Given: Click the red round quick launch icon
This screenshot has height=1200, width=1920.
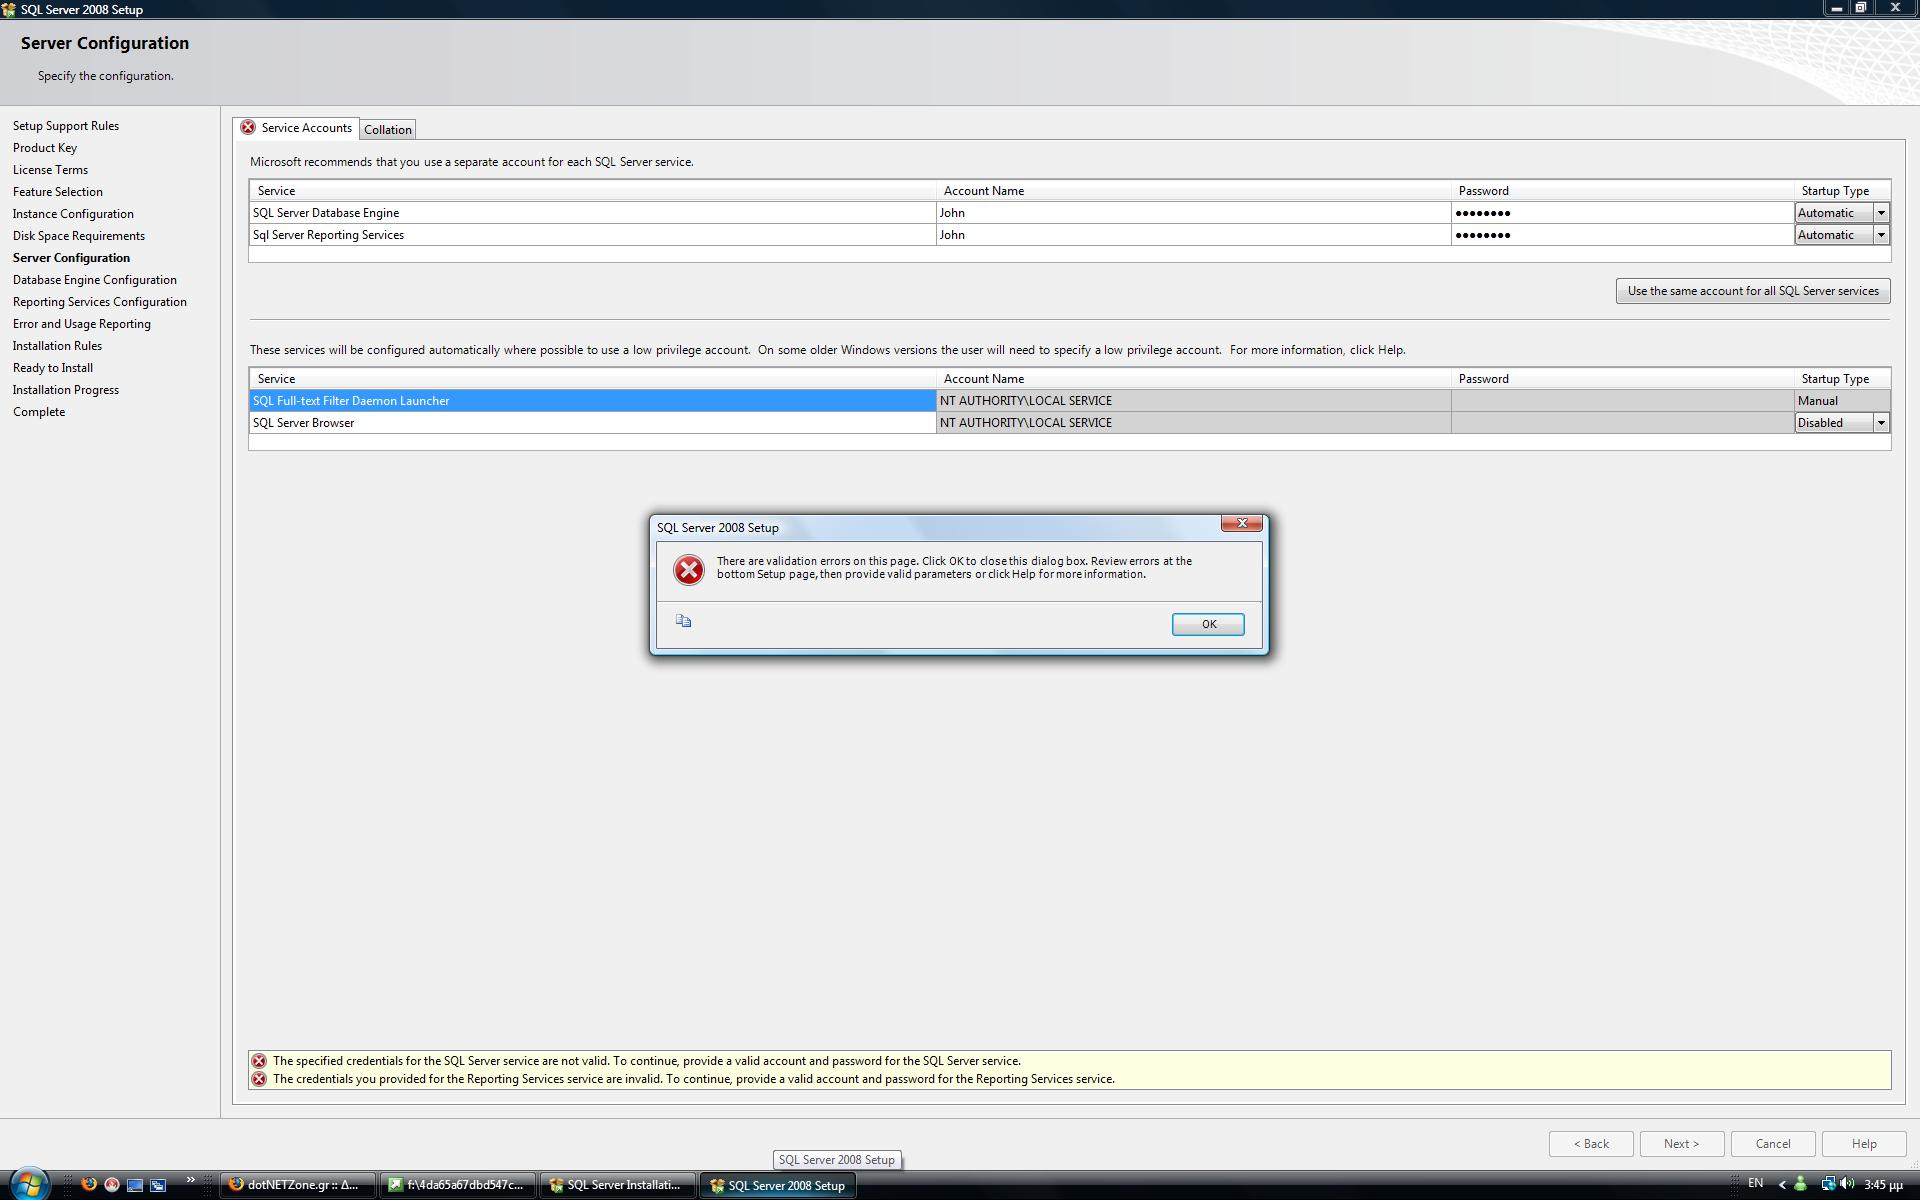Looking at the screenshot, I should (111, 1184).
